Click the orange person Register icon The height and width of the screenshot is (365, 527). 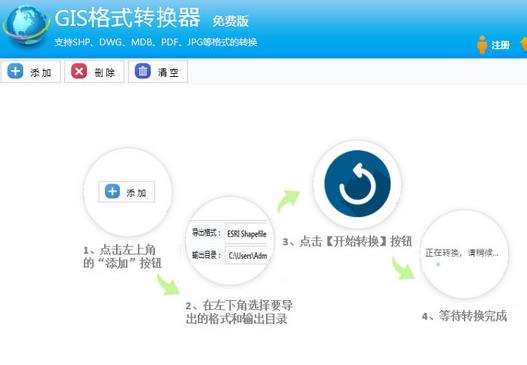tap(482, 45)
